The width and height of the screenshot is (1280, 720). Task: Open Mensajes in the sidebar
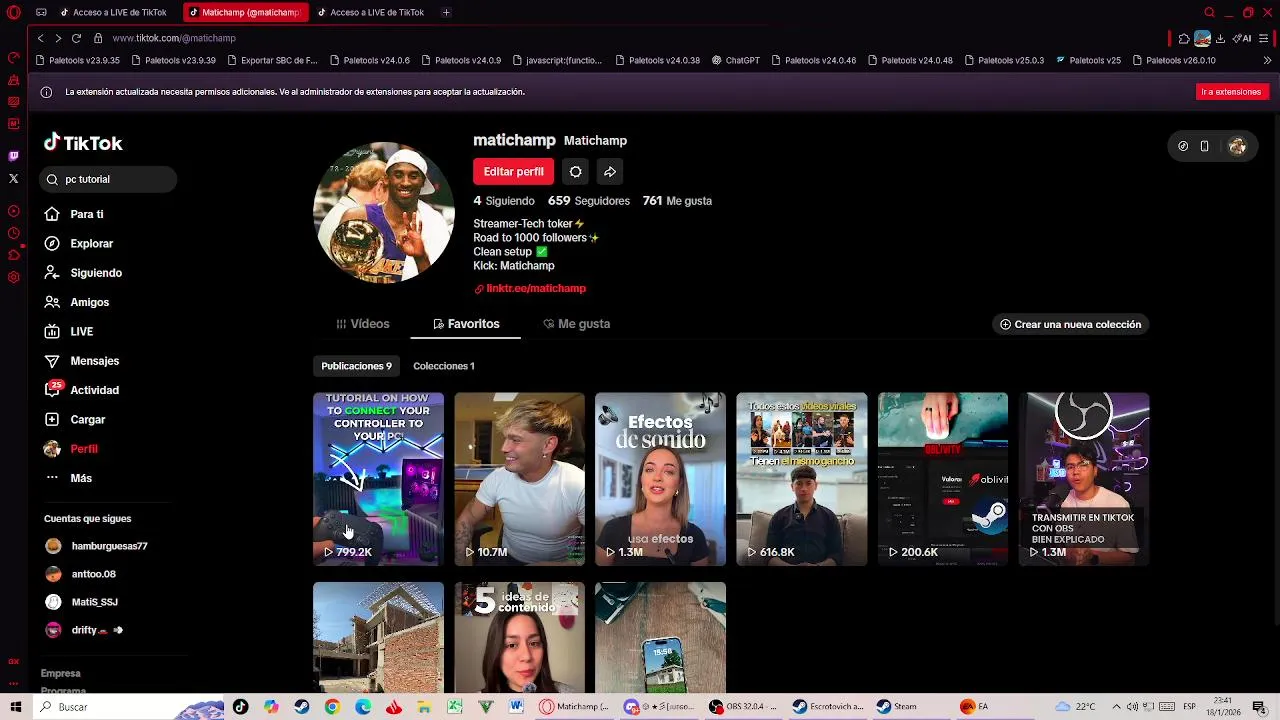pos(81,361)
